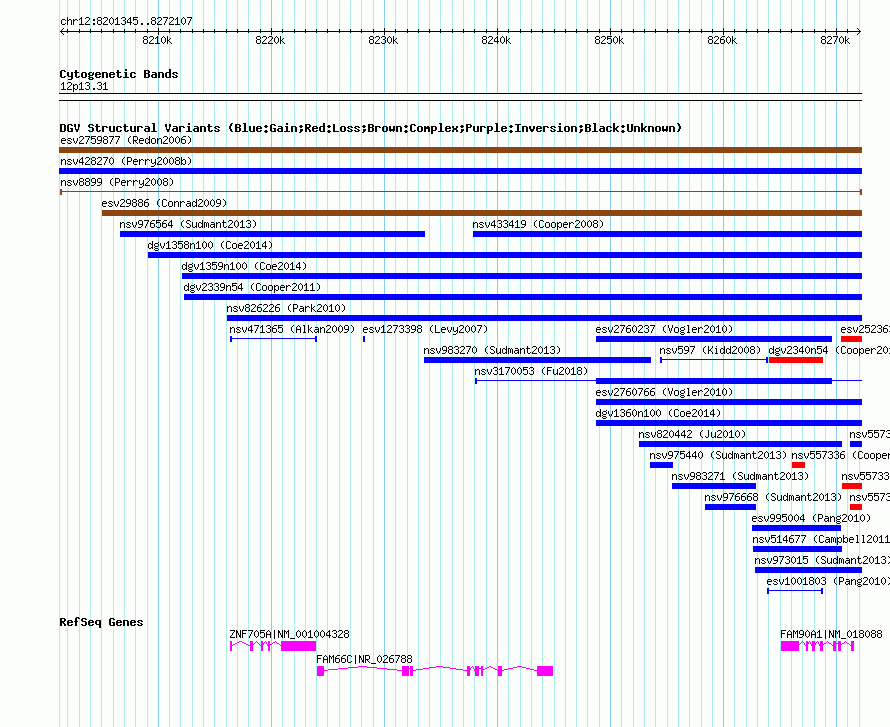Open variant nsv975440 (Sudmant2013) label
This screenshot has width=890, height=727.
[718, 455]
